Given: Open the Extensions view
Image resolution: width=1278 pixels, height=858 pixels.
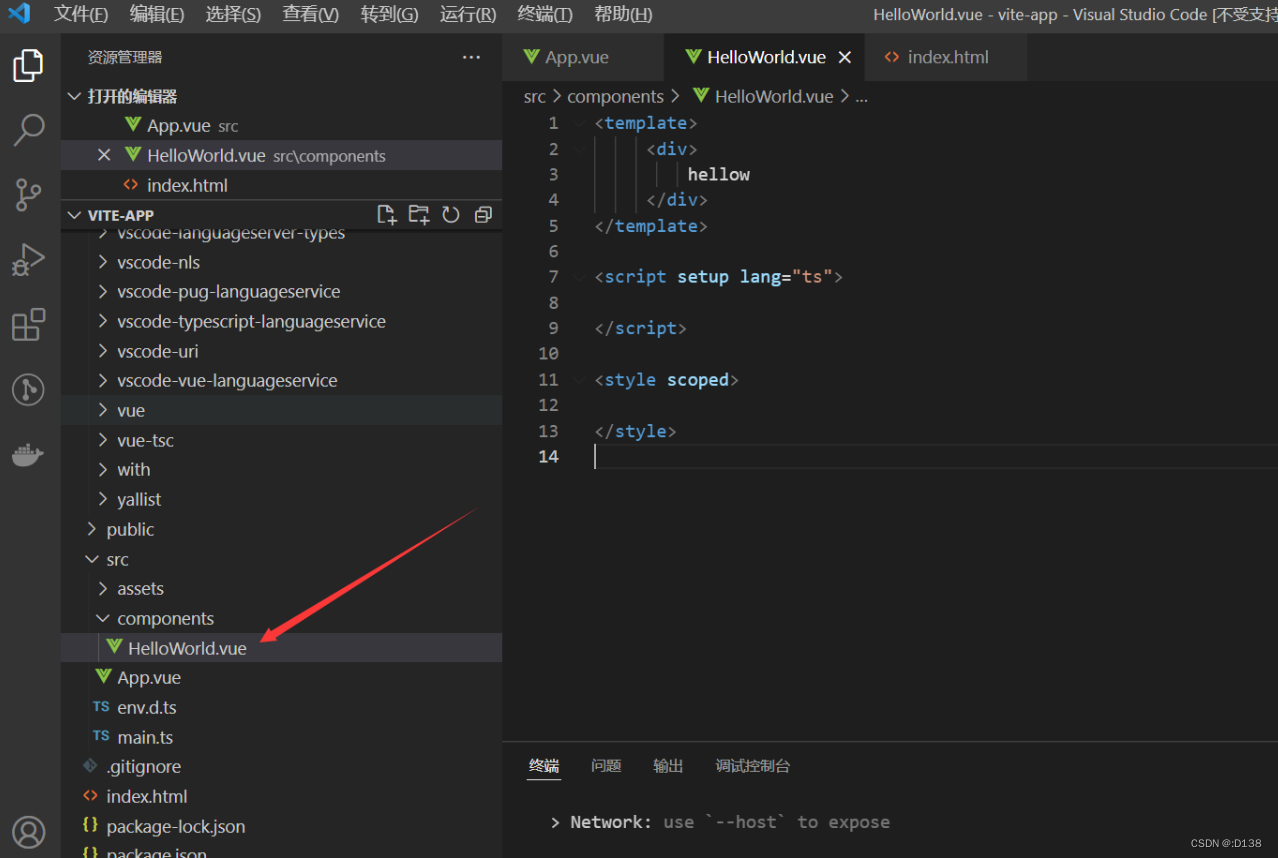Looking at the screenshot, I should point(28,324).
